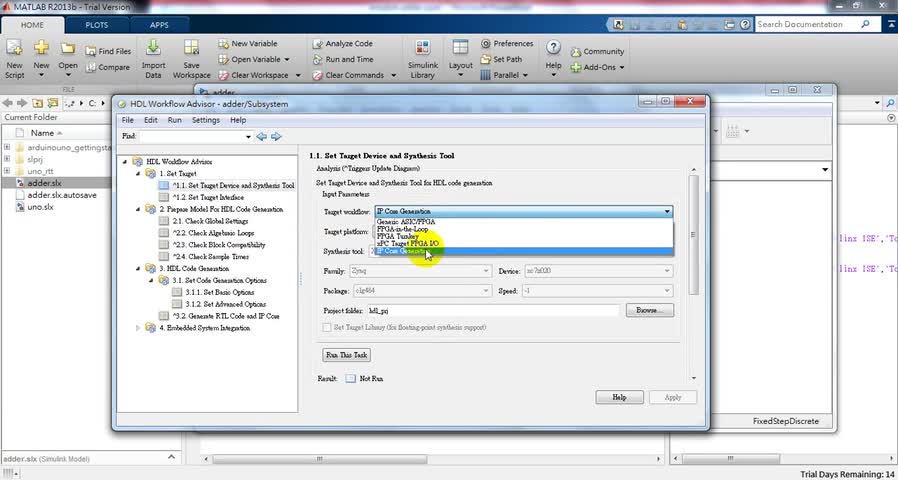The width and height of the screenshot is (898, 480).
Task: Select uno.slx in Current Folder
Action: click(x=40, y=207)
